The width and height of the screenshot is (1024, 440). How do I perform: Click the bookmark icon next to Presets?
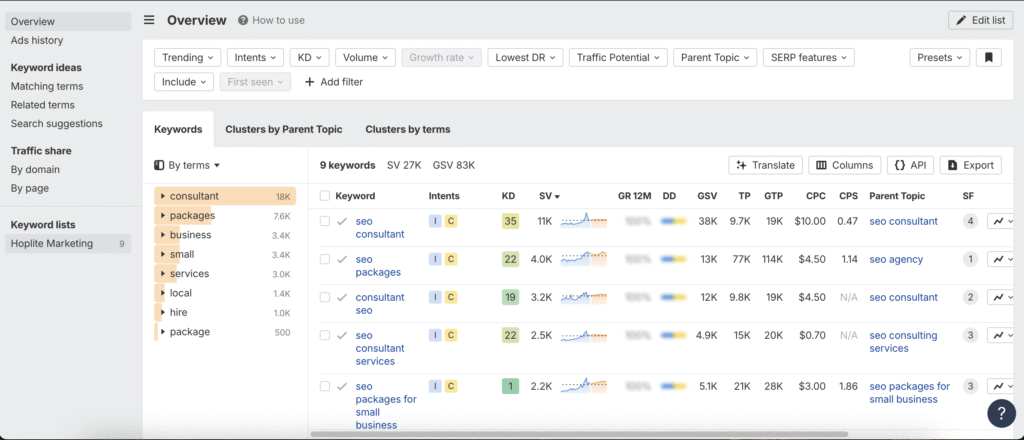click(x=988, y=58)
